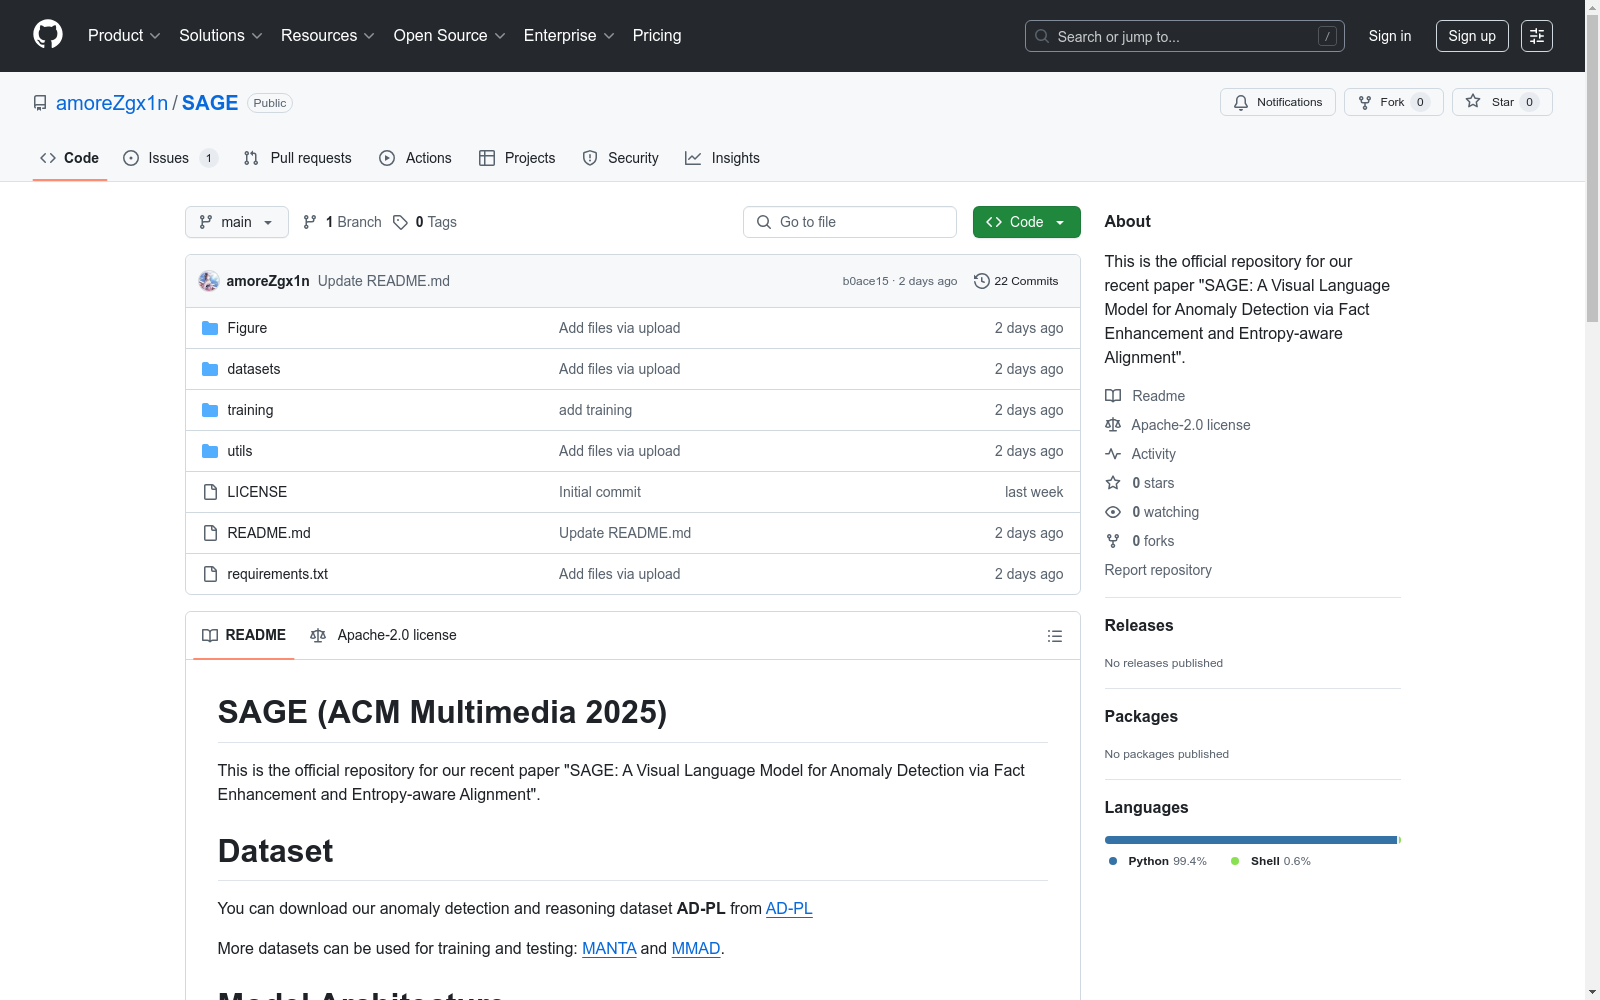Click the utils folder icon
Viewport: 1600px width, 1000px height.
point(210,451)
